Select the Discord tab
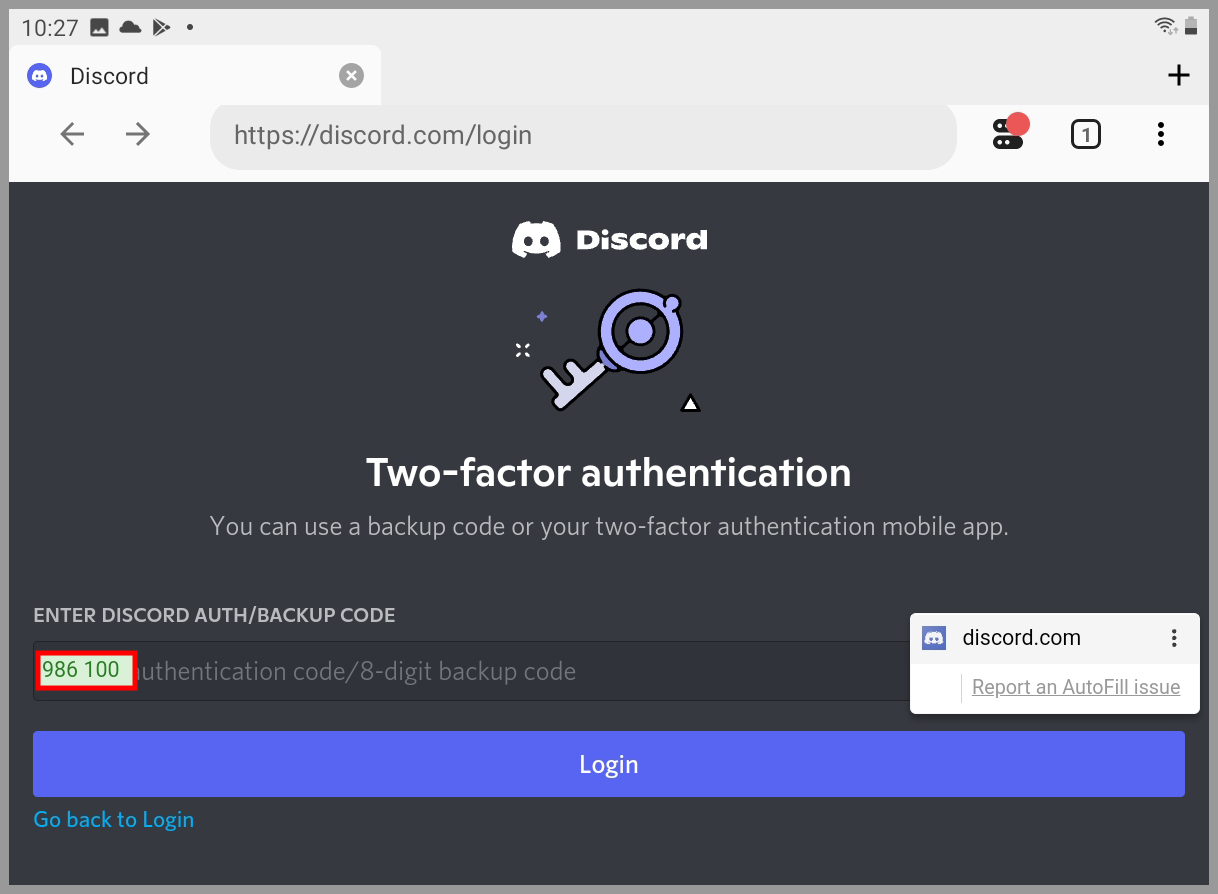The width and height of the screenshot is (1218, 894). click(x=195, y=76)
